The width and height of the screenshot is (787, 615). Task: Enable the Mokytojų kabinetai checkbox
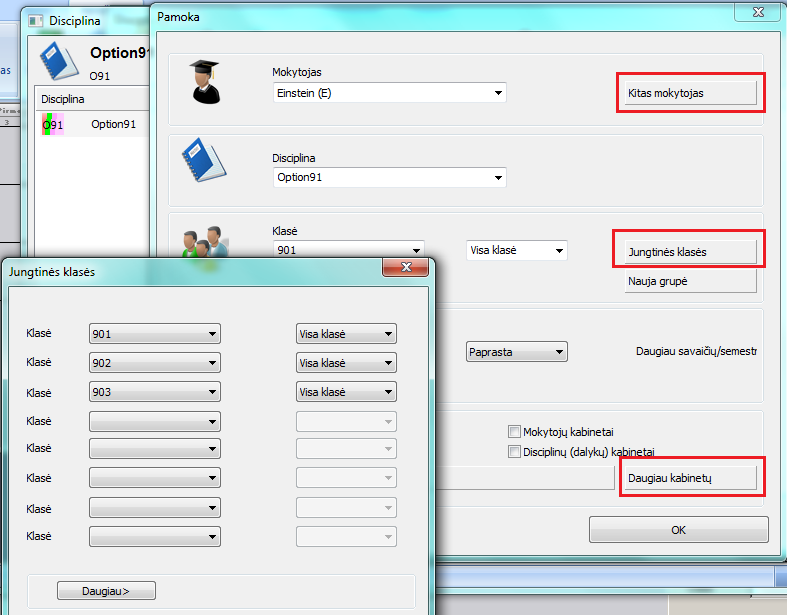pyautogui.click(x=514, y=432)
